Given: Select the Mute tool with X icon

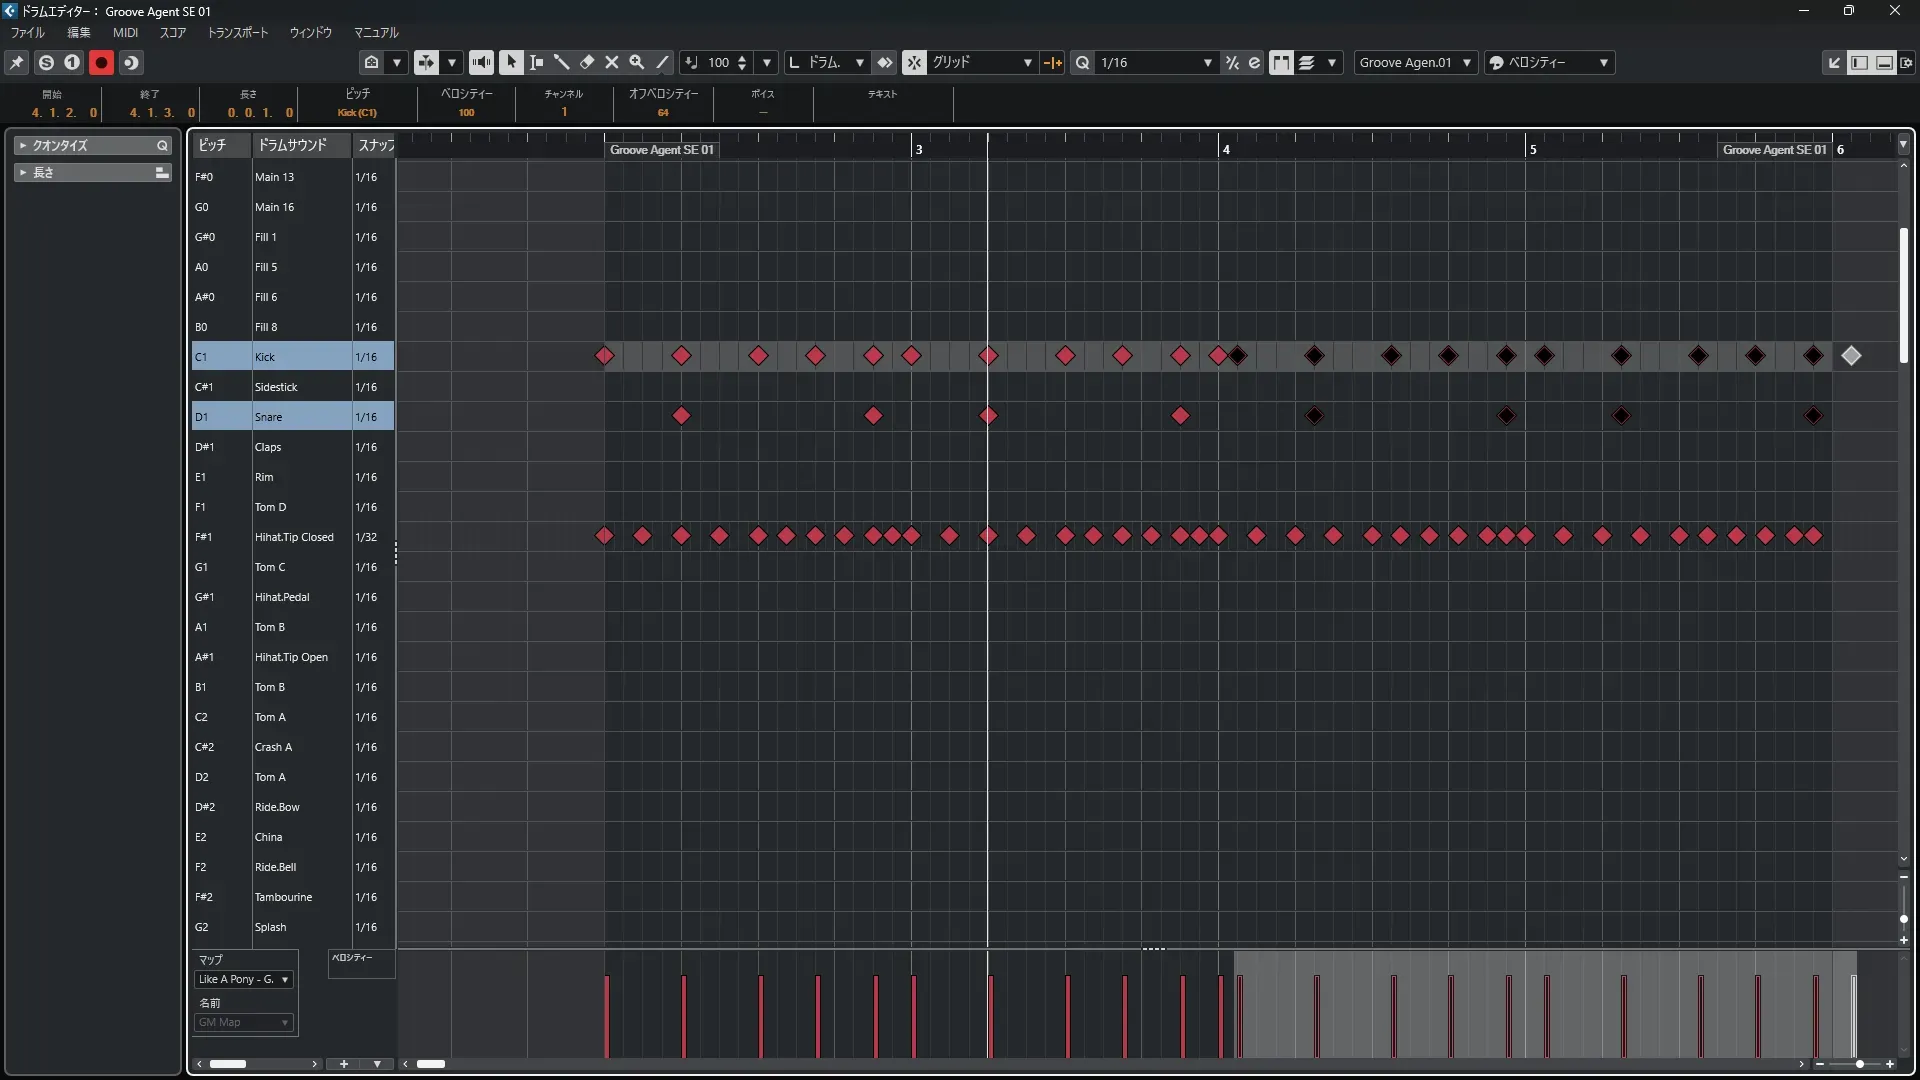Looking at the screenshot, I should click(x=612, y=62).
